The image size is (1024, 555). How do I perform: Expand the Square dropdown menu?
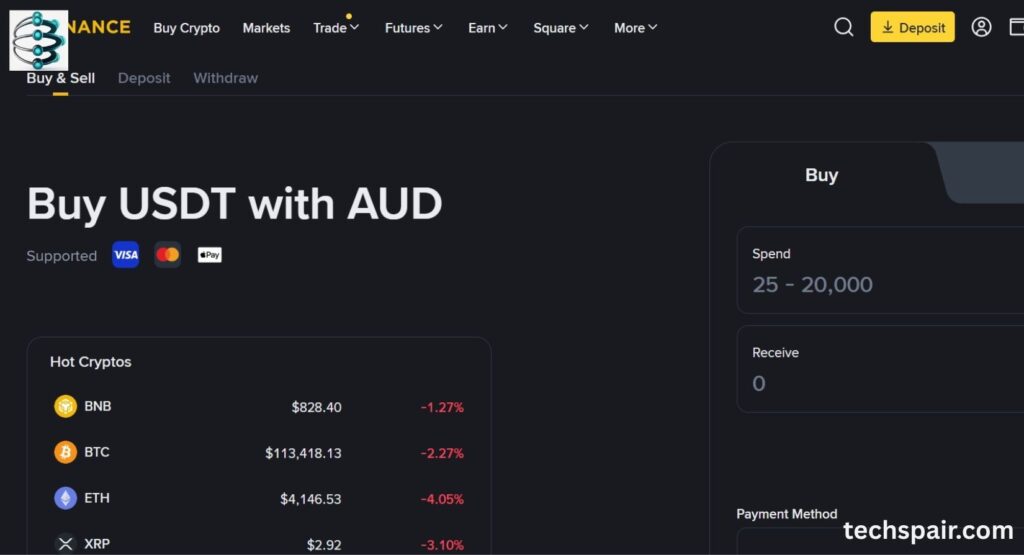click(x=561, y=28)
